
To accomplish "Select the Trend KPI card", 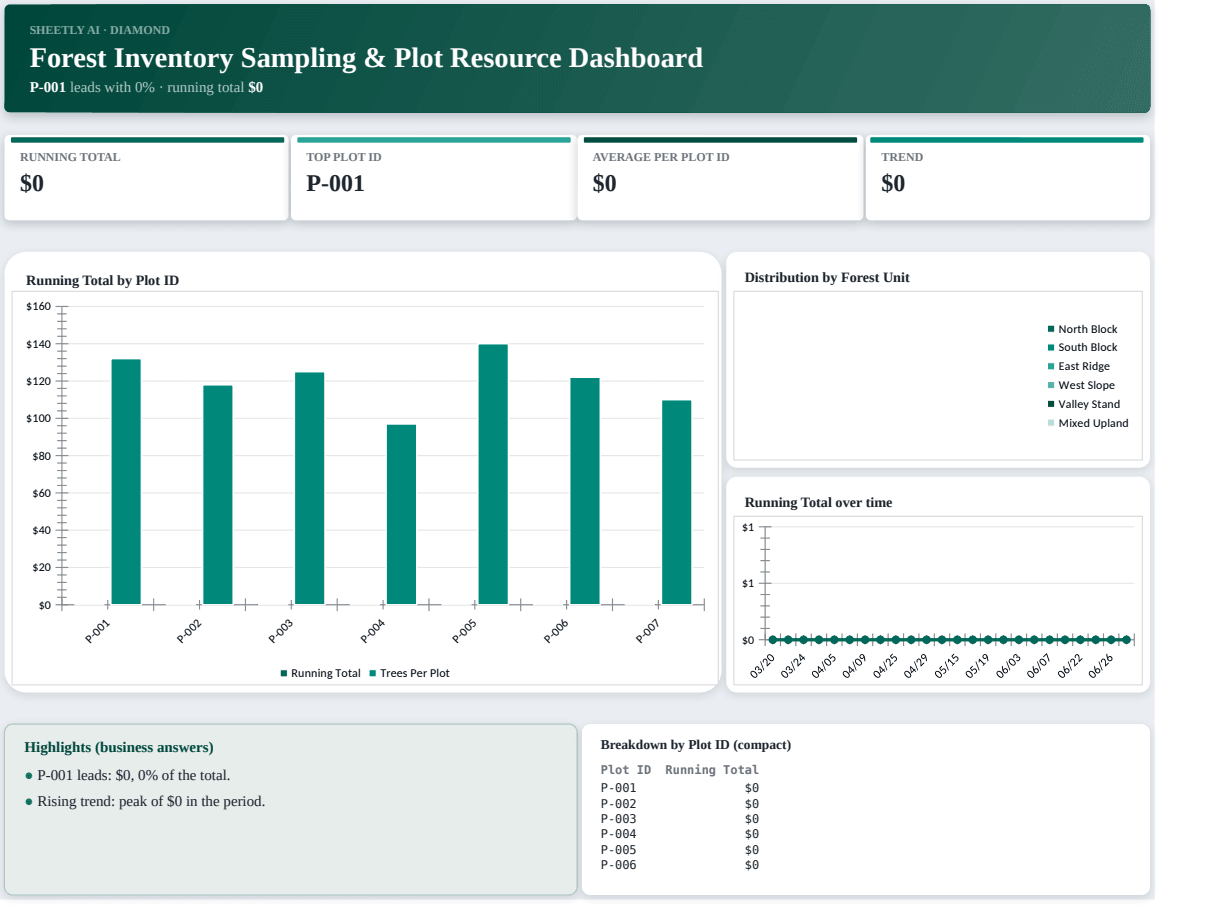I will tap(1007, 178).
